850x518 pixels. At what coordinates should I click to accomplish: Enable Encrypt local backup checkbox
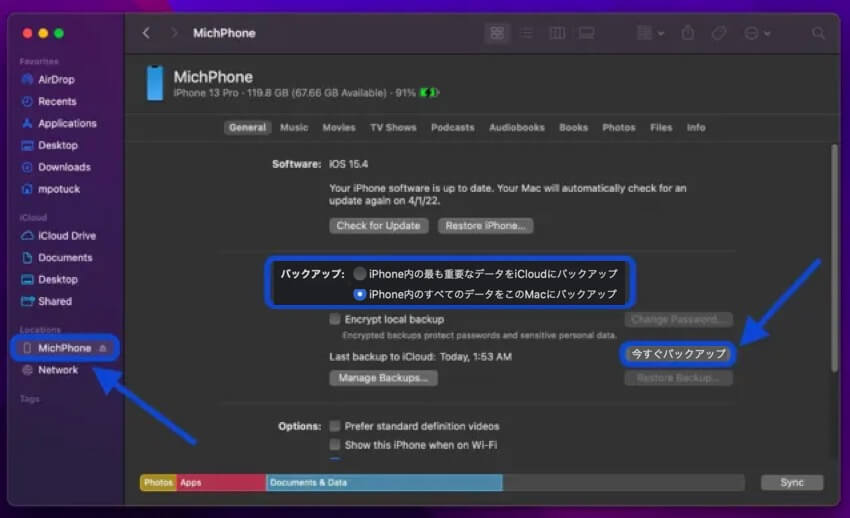tap(335, 319)
